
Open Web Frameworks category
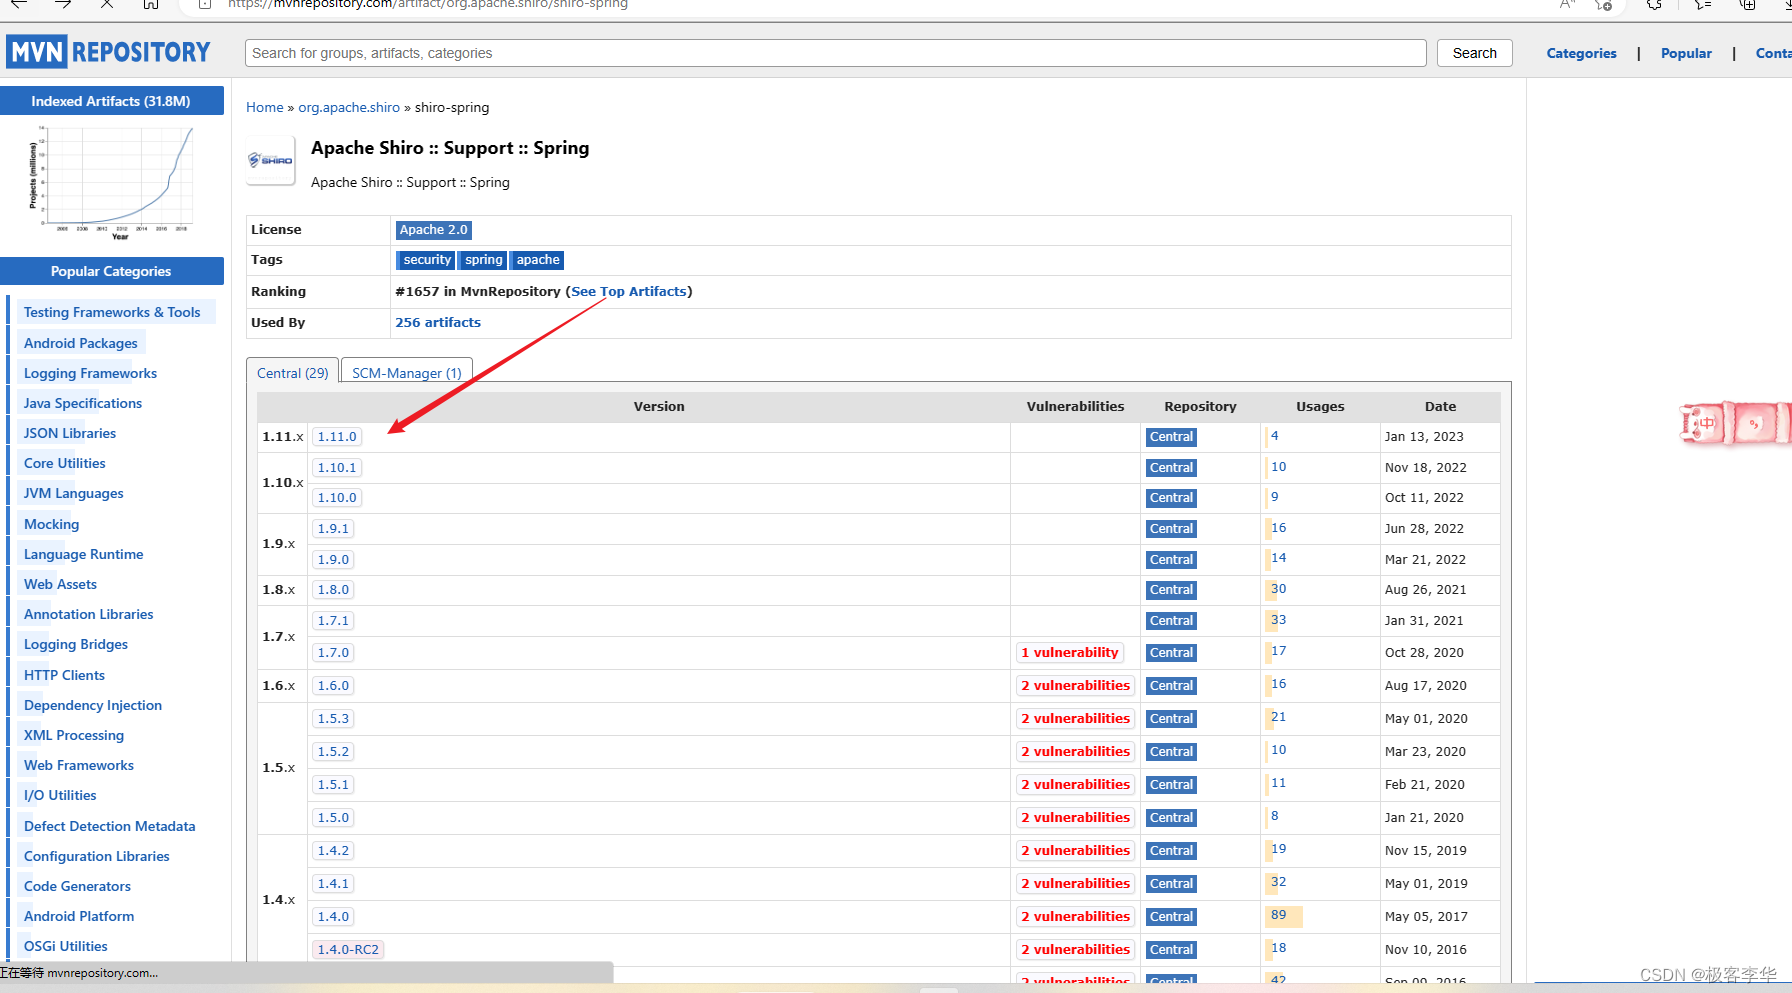(x=79, y=765)
